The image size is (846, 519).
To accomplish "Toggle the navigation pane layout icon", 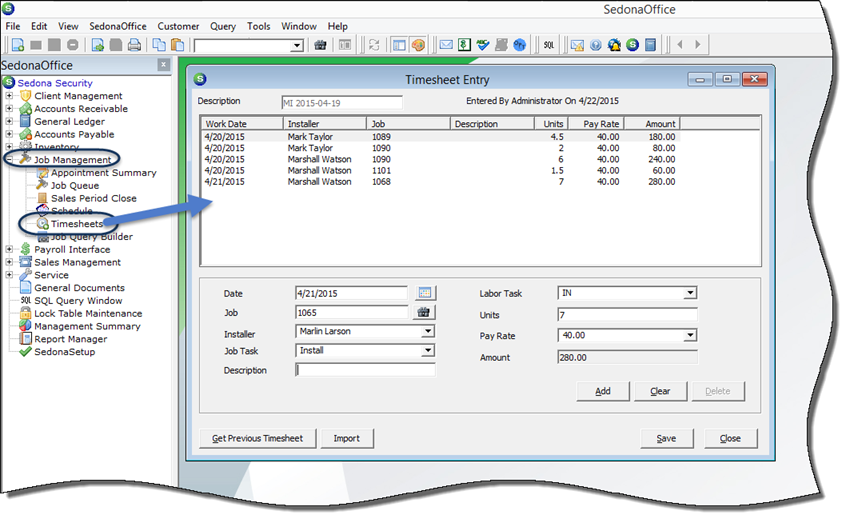I will click(399, 45).
